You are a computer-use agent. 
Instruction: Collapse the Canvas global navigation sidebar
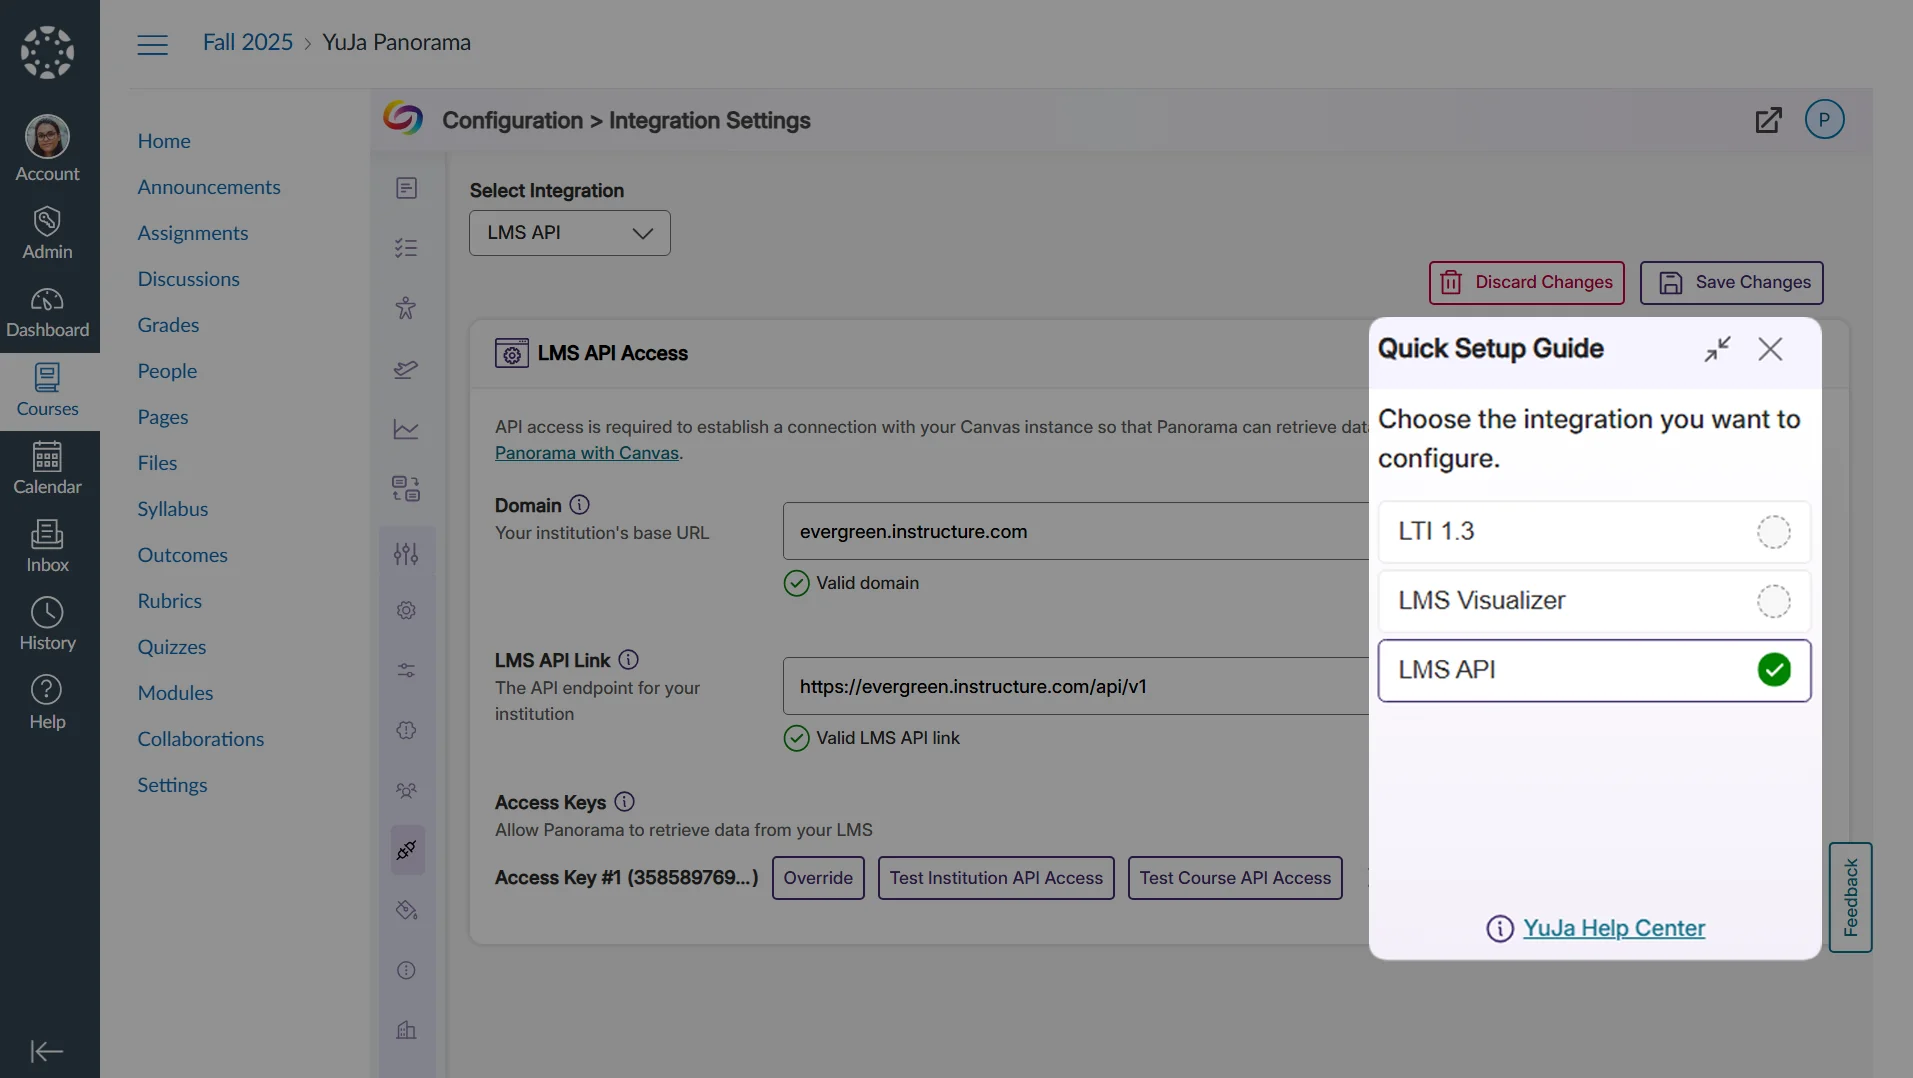tap(47, 1051)
